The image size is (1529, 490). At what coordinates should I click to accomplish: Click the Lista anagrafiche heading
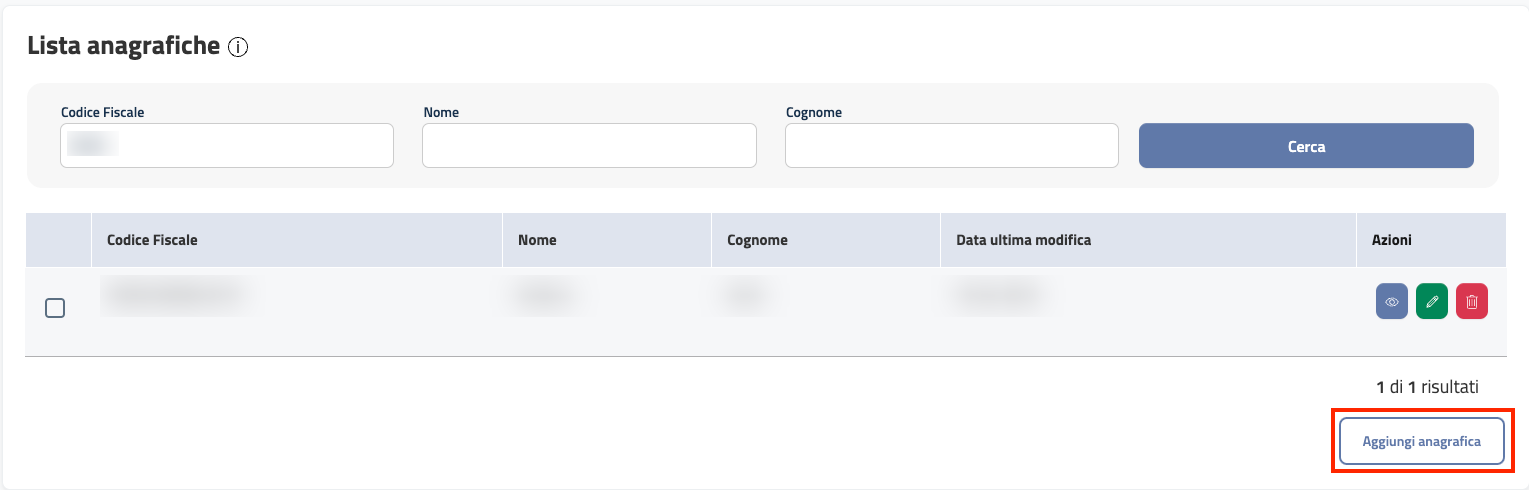pyautogui.click(x=123, y=46)
